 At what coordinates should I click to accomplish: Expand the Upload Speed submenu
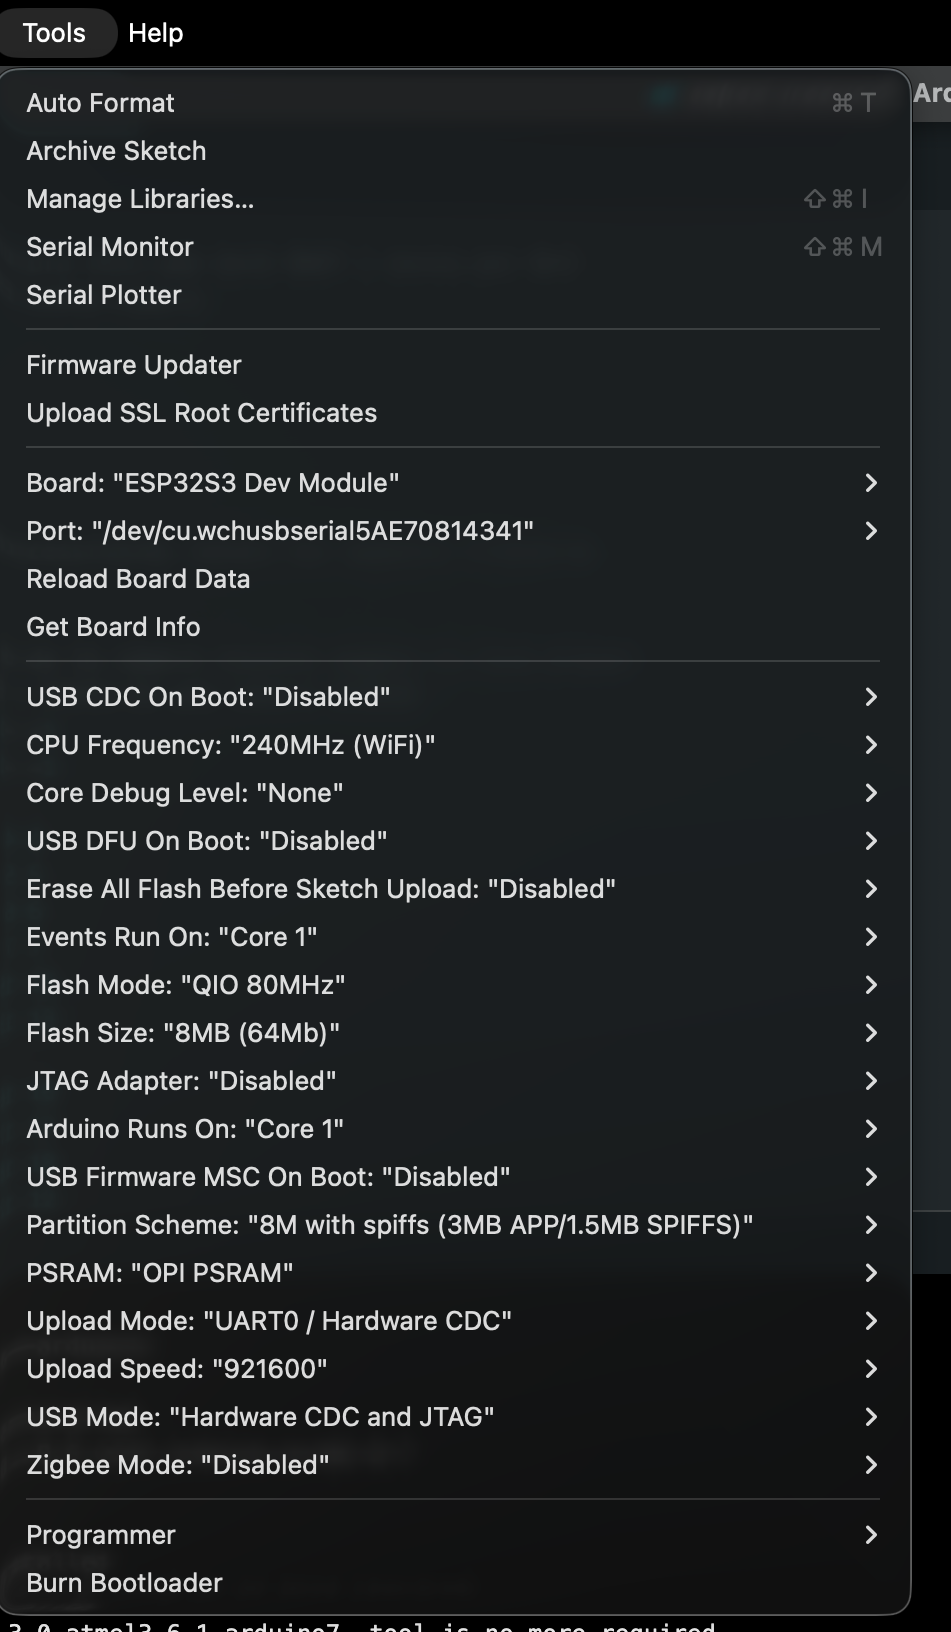pyautogui.click(x=177, y=1368)
